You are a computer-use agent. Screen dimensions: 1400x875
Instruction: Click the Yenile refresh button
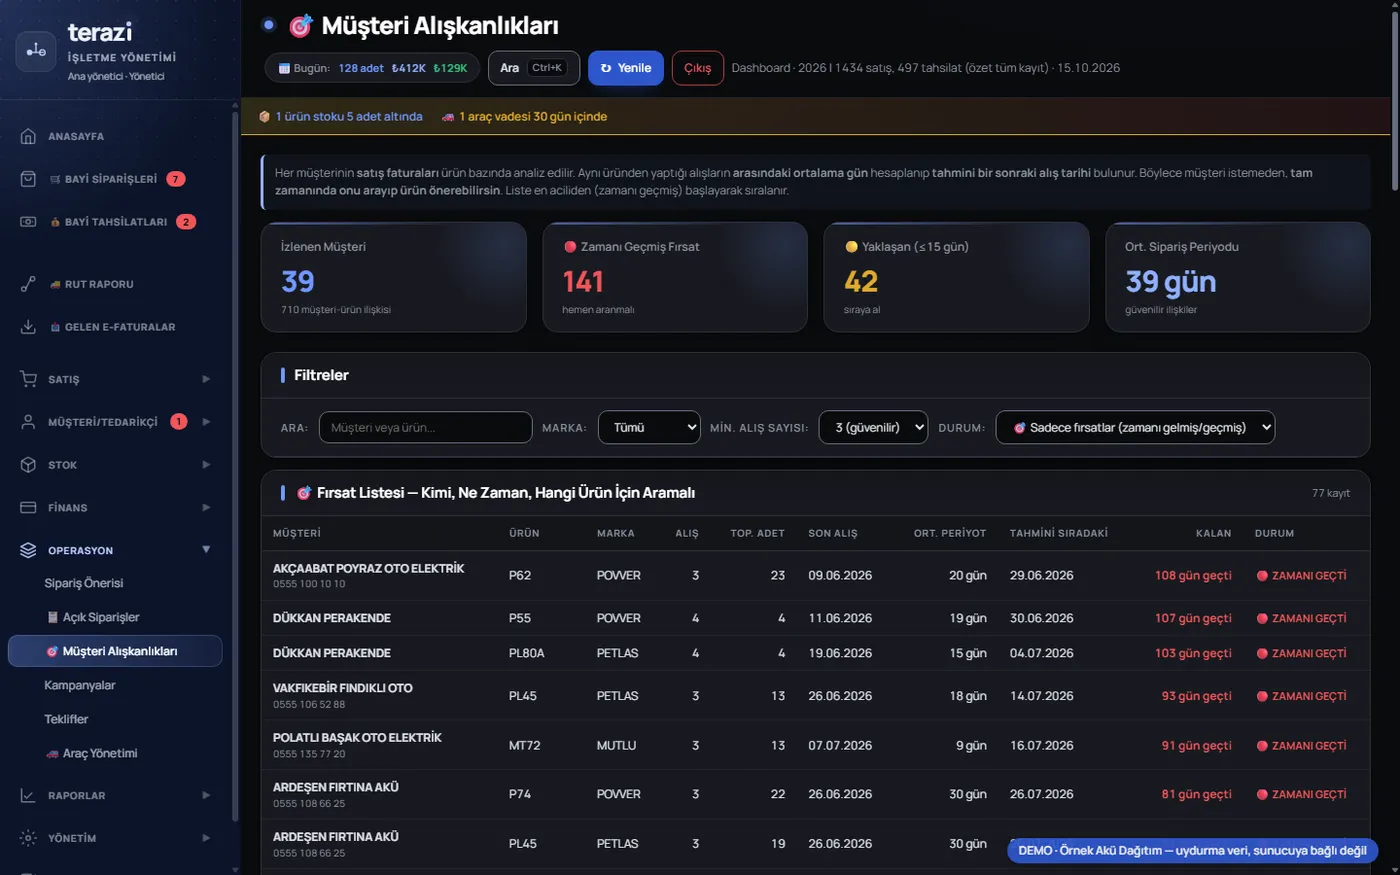(x=626, y=68)
